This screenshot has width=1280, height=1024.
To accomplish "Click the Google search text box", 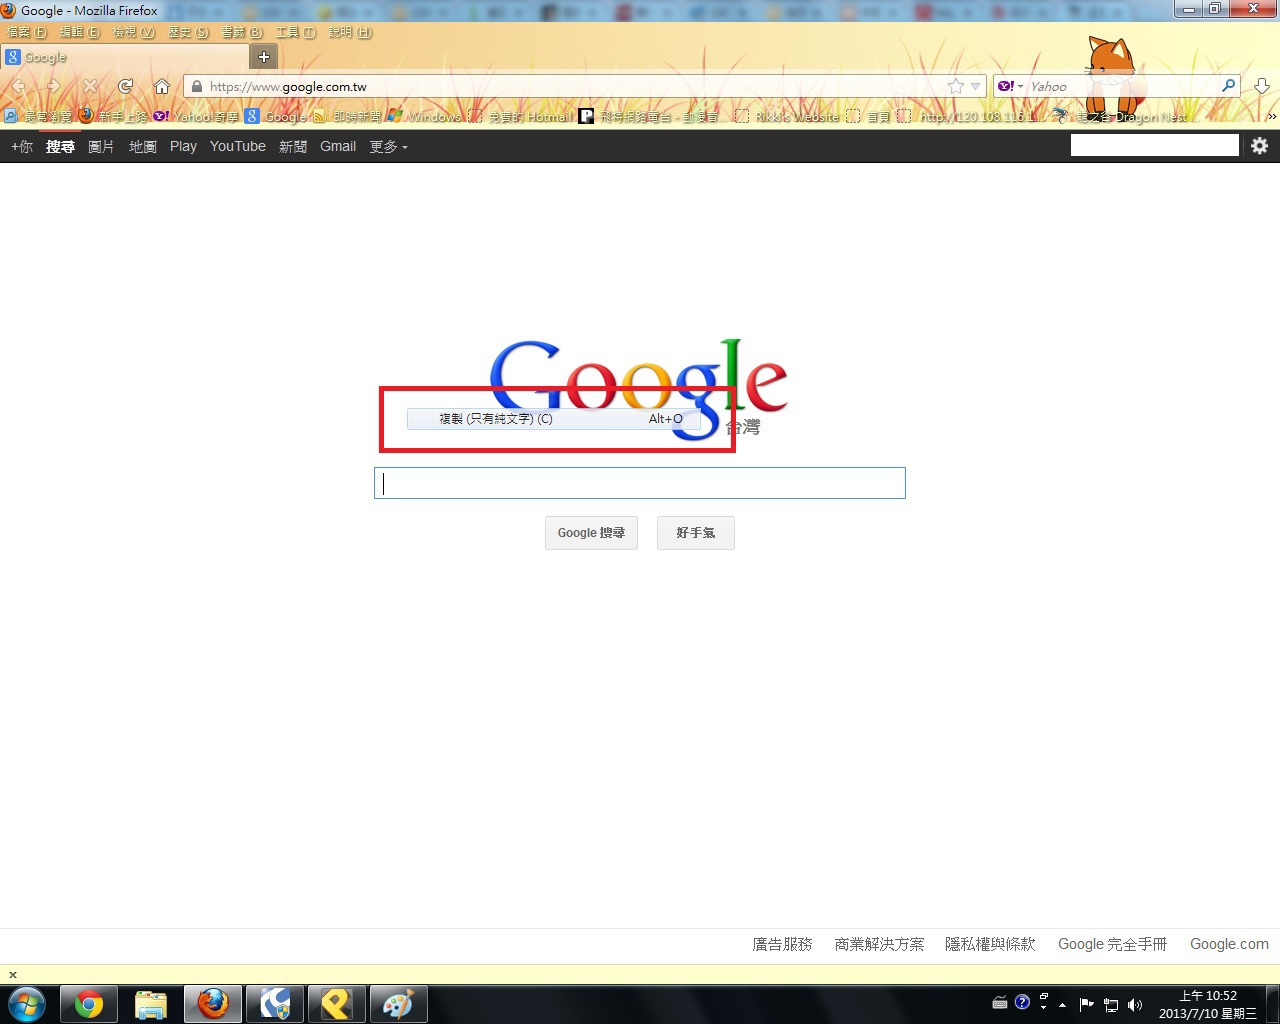I will 640,483.
